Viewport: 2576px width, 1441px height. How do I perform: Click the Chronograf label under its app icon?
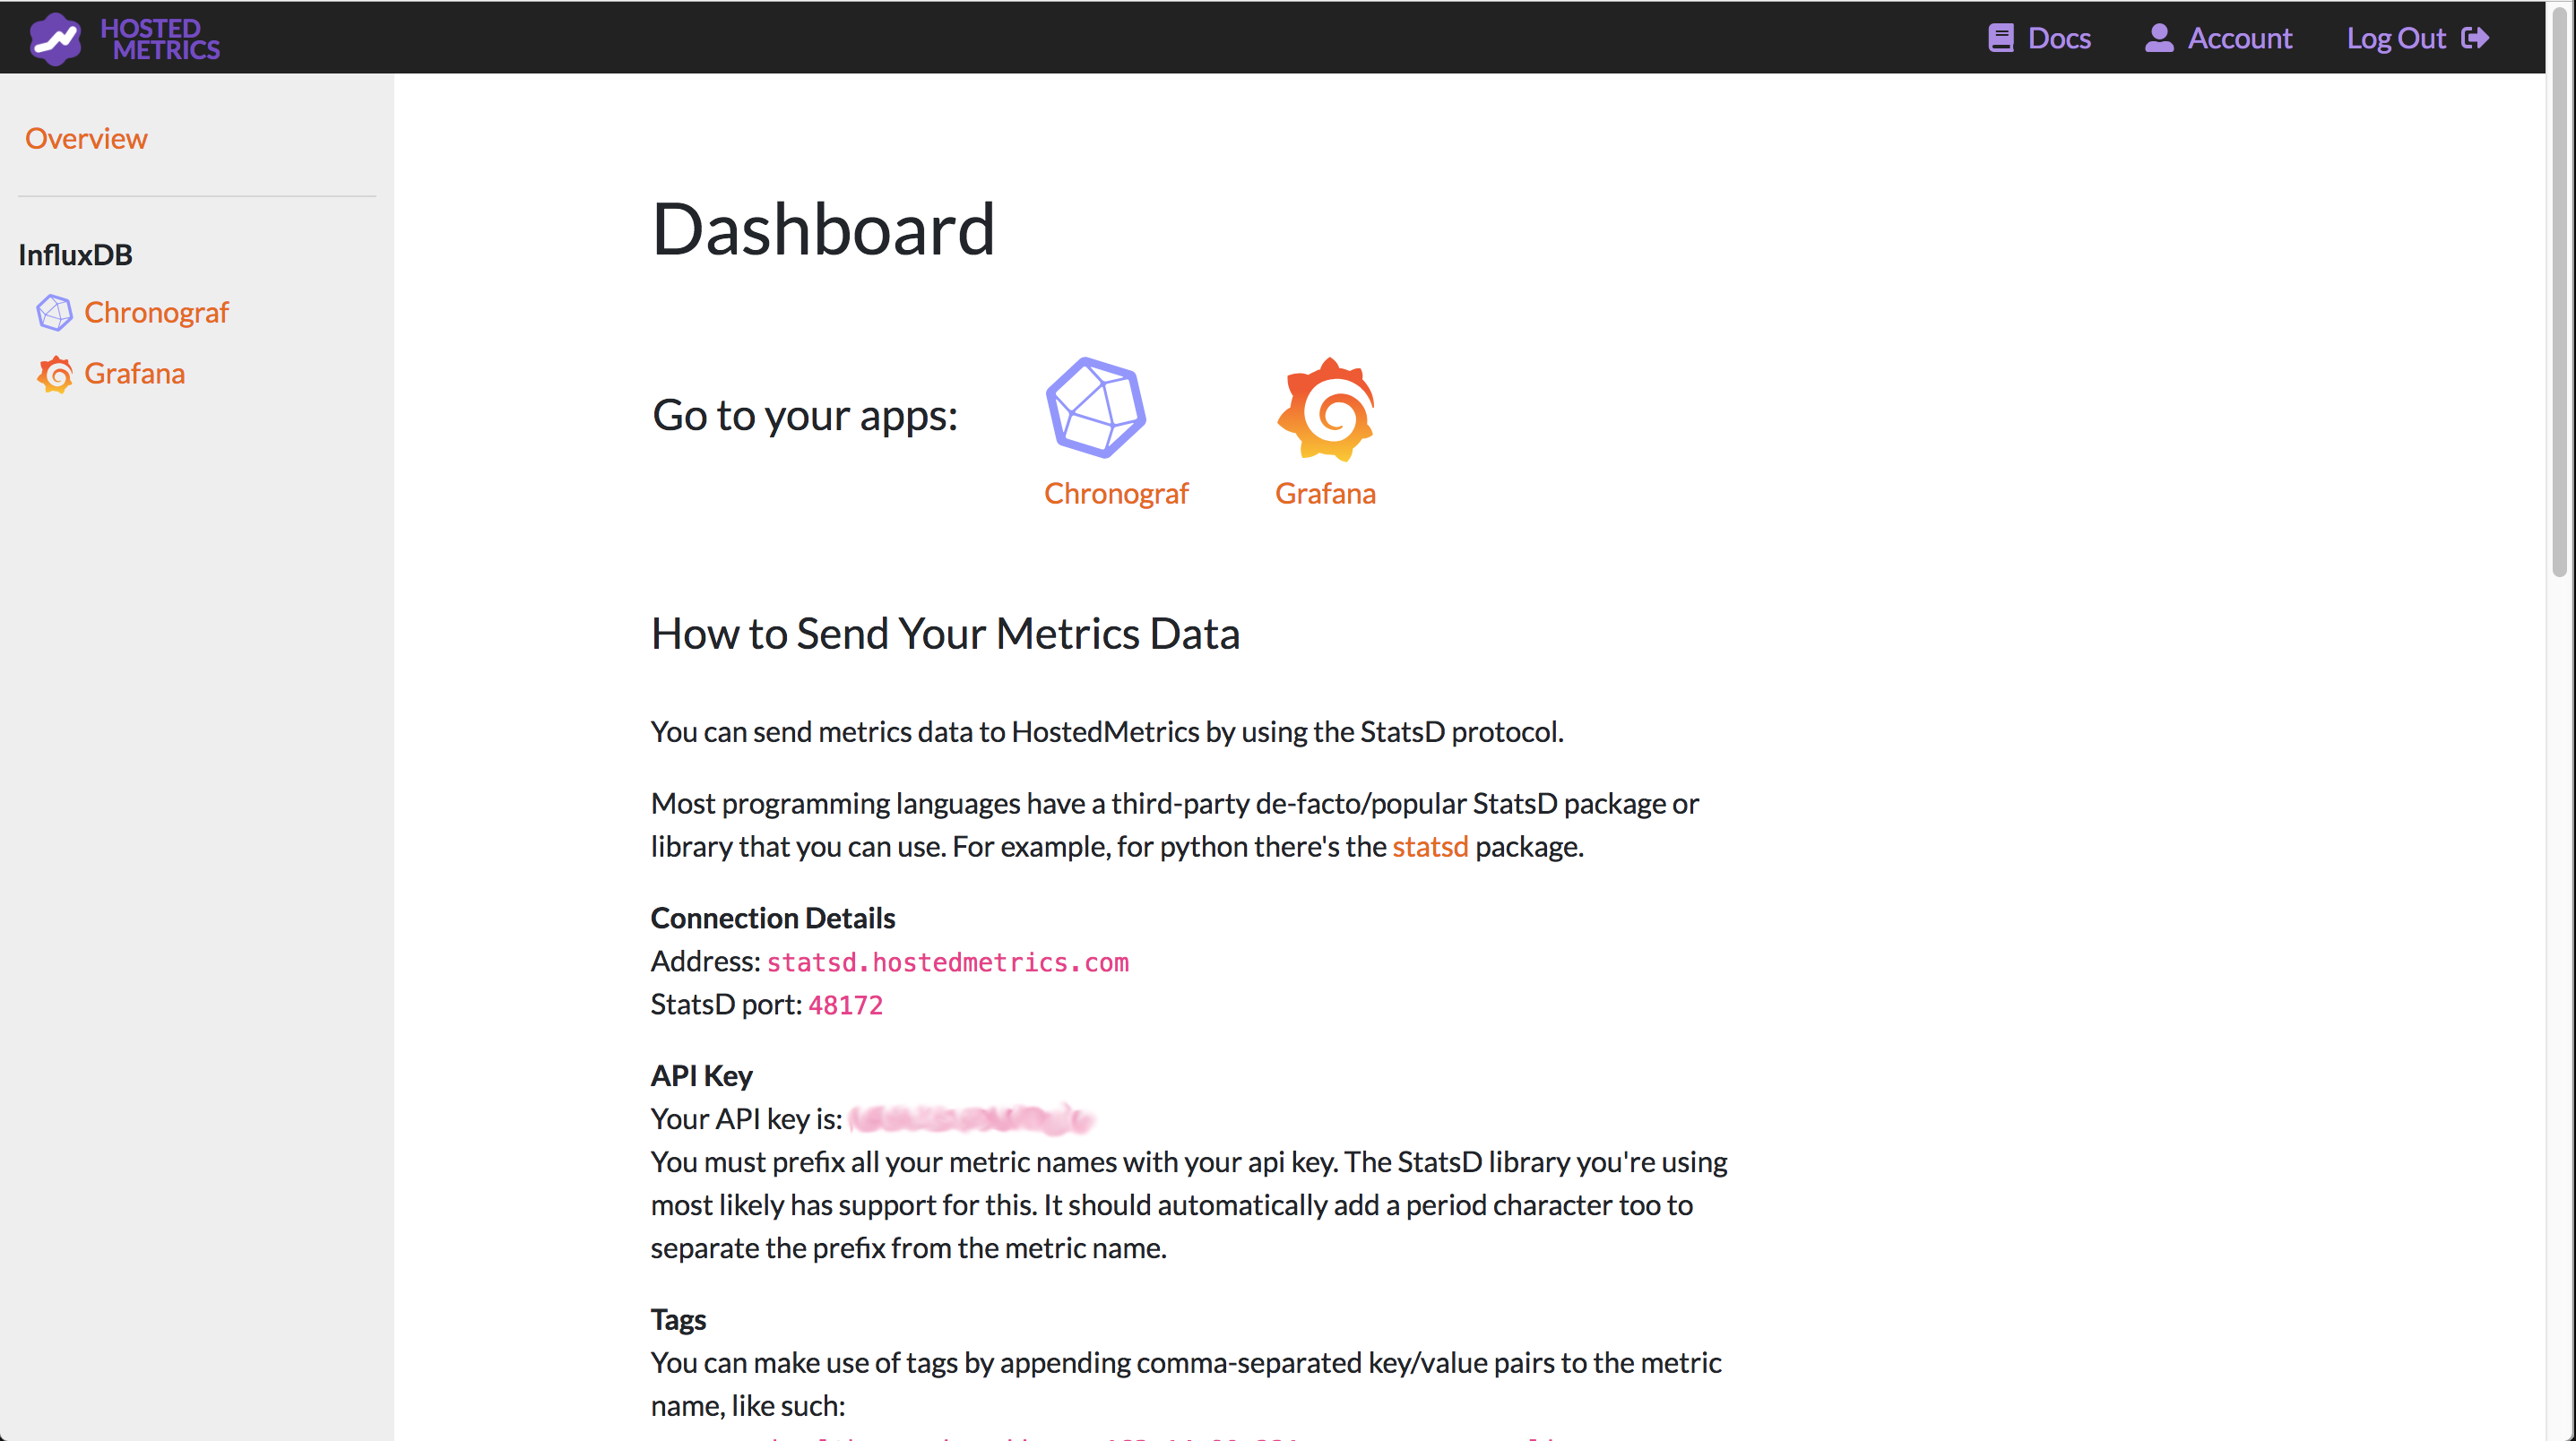pos(1116,493)
